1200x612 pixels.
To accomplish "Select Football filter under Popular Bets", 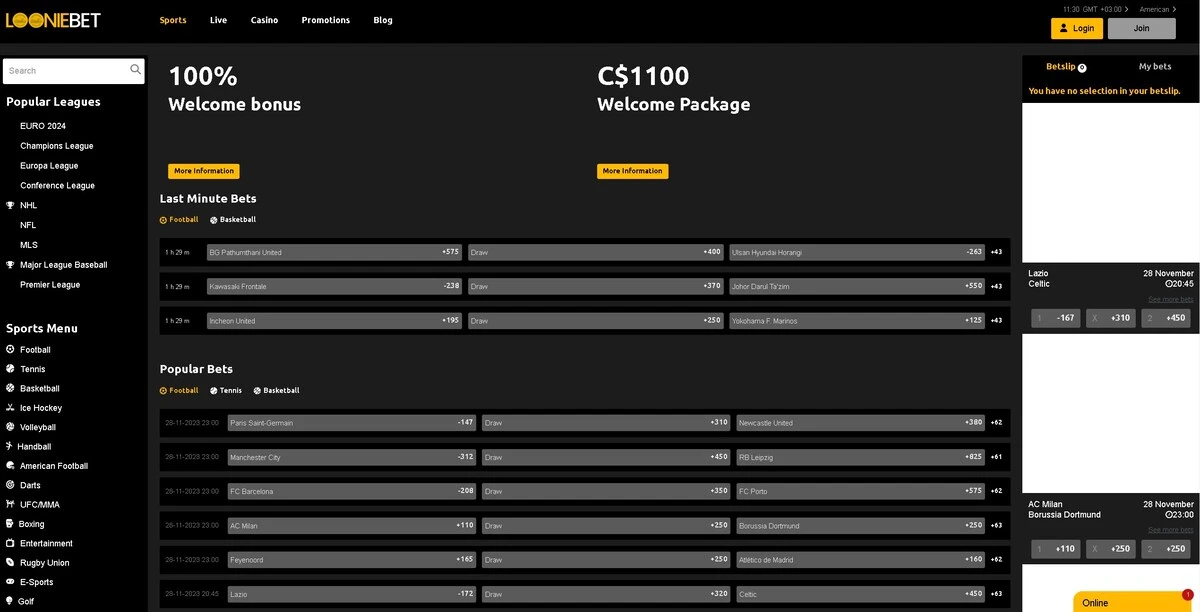I will click(179, 390).
